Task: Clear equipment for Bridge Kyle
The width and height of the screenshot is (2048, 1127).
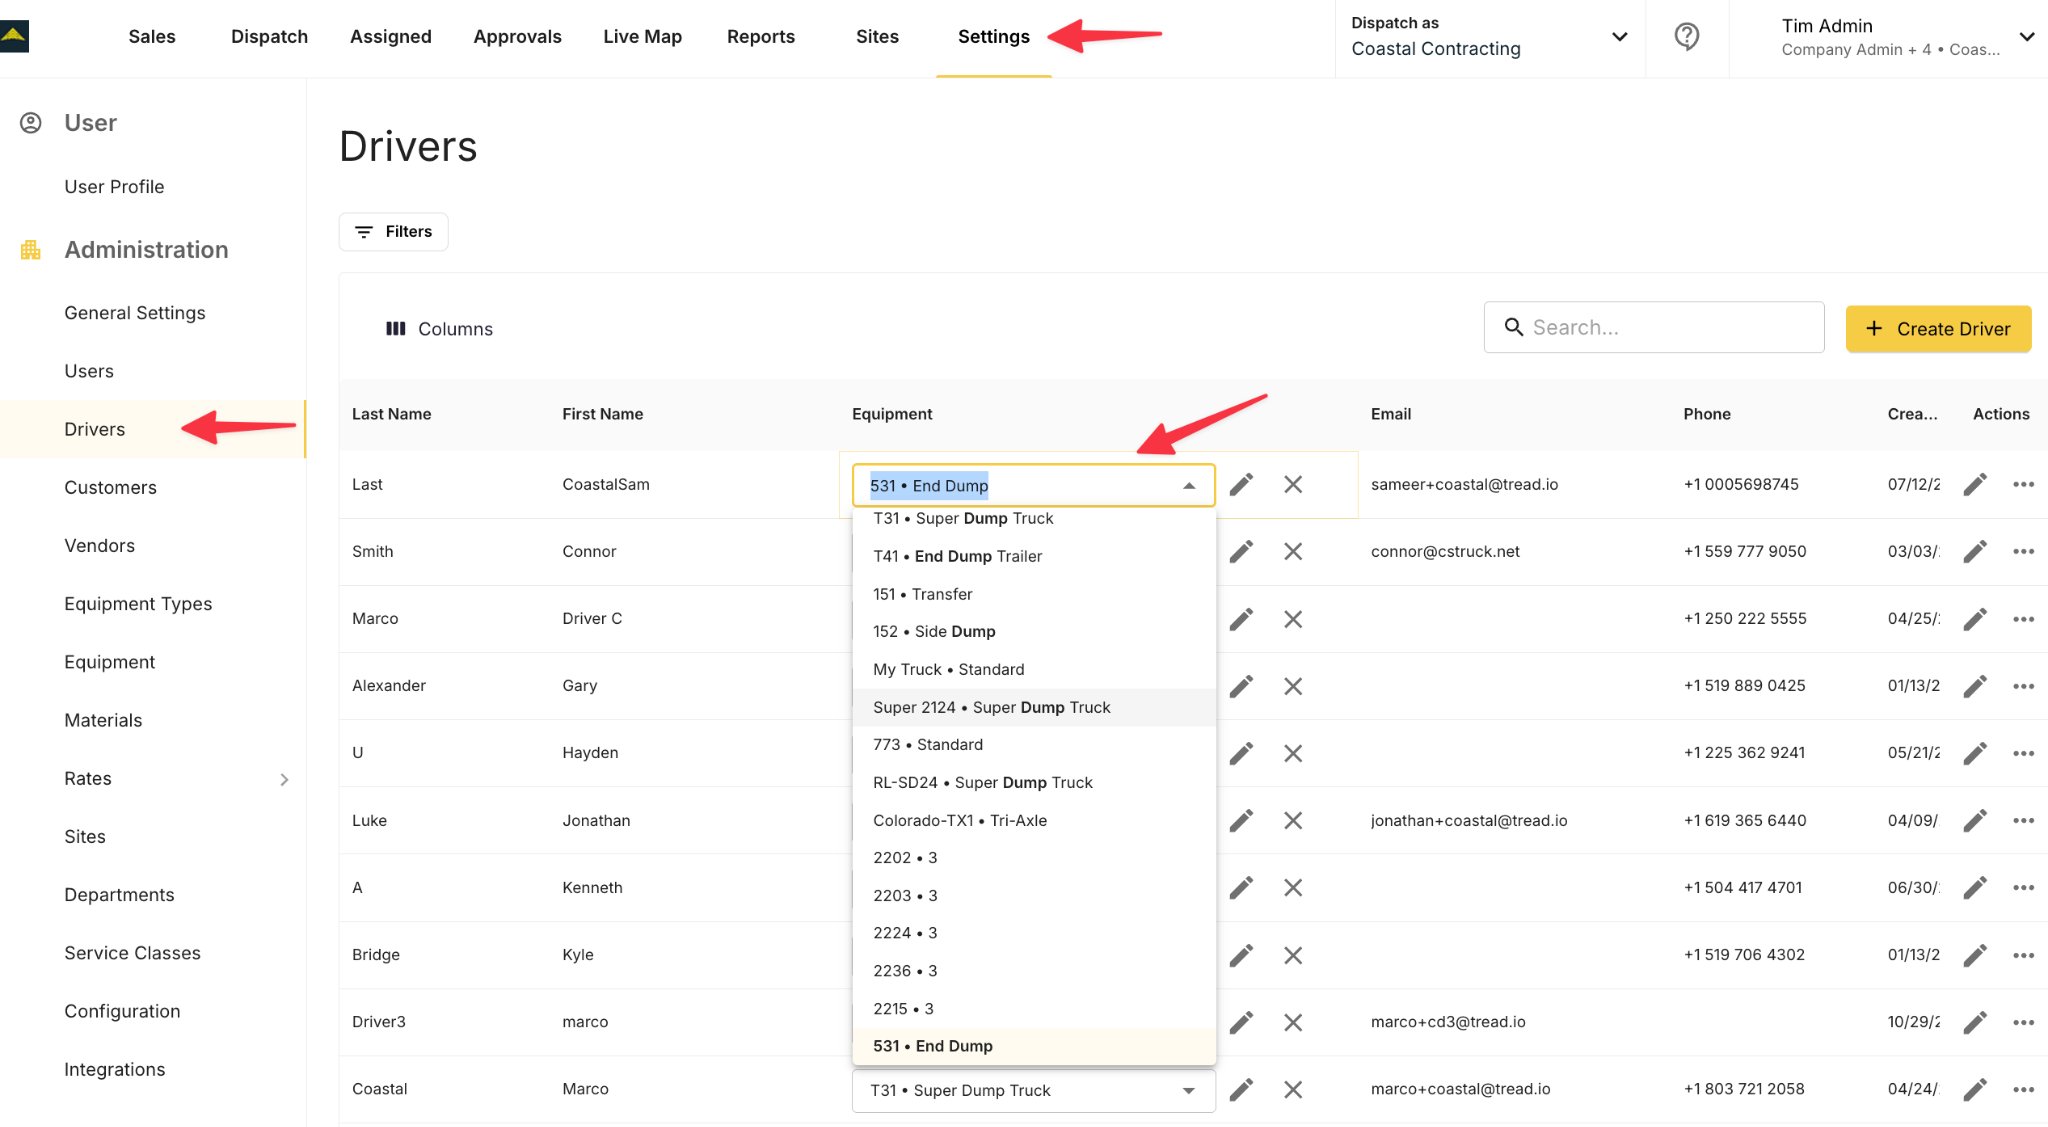Action: pos(1293,955)
